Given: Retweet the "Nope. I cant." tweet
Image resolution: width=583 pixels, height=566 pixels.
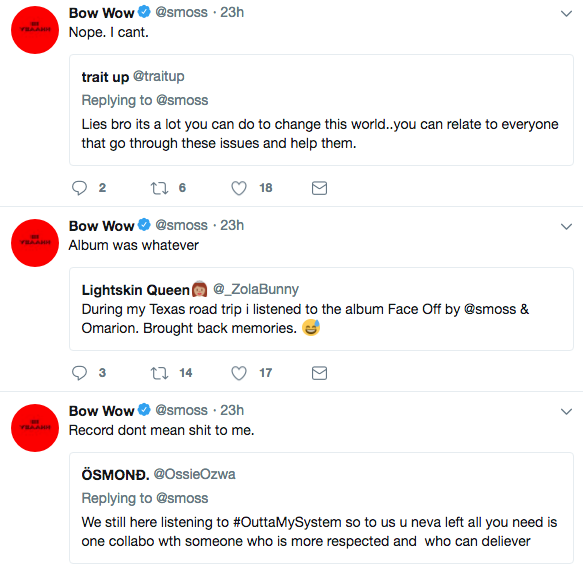Looking at the screenshot, I should 159,188.
